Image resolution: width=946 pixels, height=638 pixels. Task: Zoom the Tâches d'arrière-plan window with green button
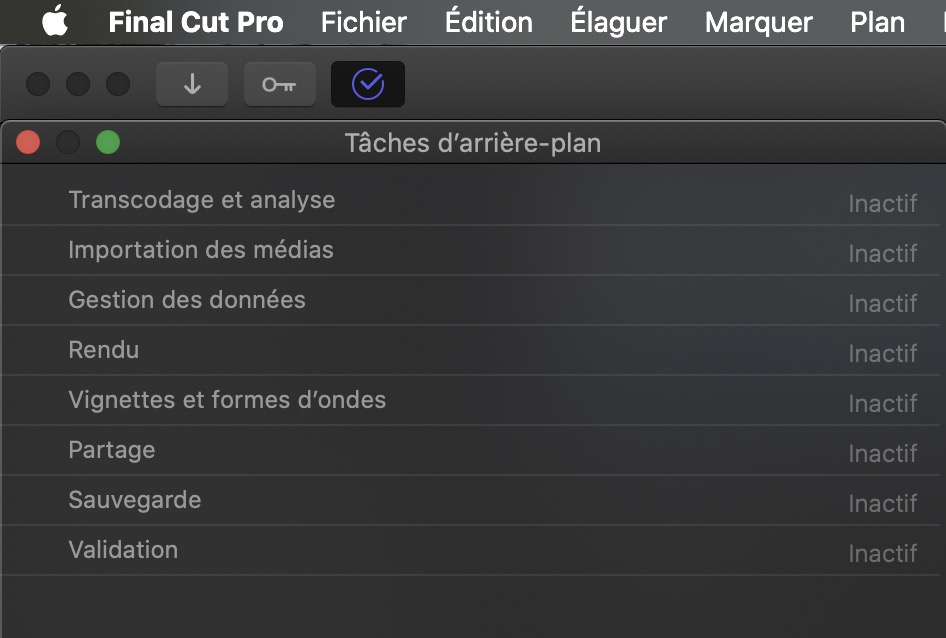click(108, 142)
